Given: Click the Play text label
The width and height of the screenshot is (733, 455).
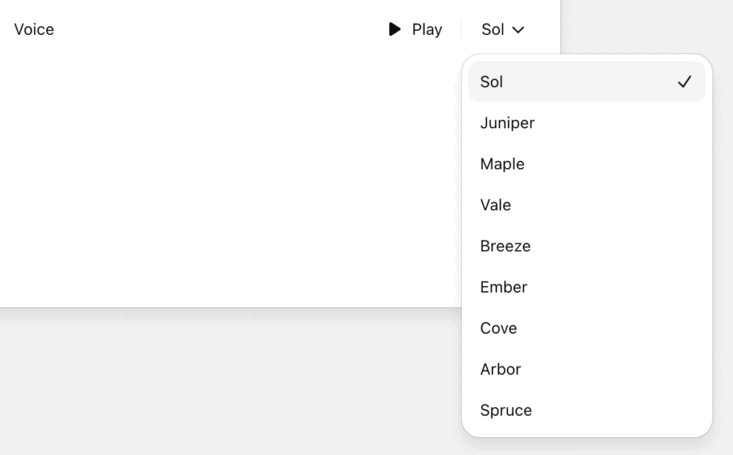Looking at the screenshot, I should pos(427,29).
